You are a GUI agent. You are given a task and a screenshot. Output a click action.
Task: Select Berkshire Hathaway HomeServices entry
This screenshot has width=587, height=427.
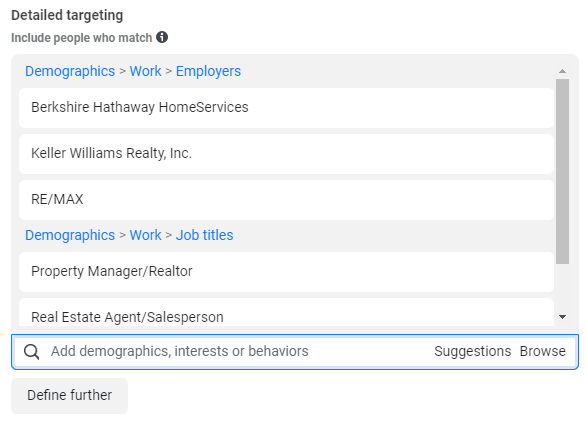(x=286, y=108)
